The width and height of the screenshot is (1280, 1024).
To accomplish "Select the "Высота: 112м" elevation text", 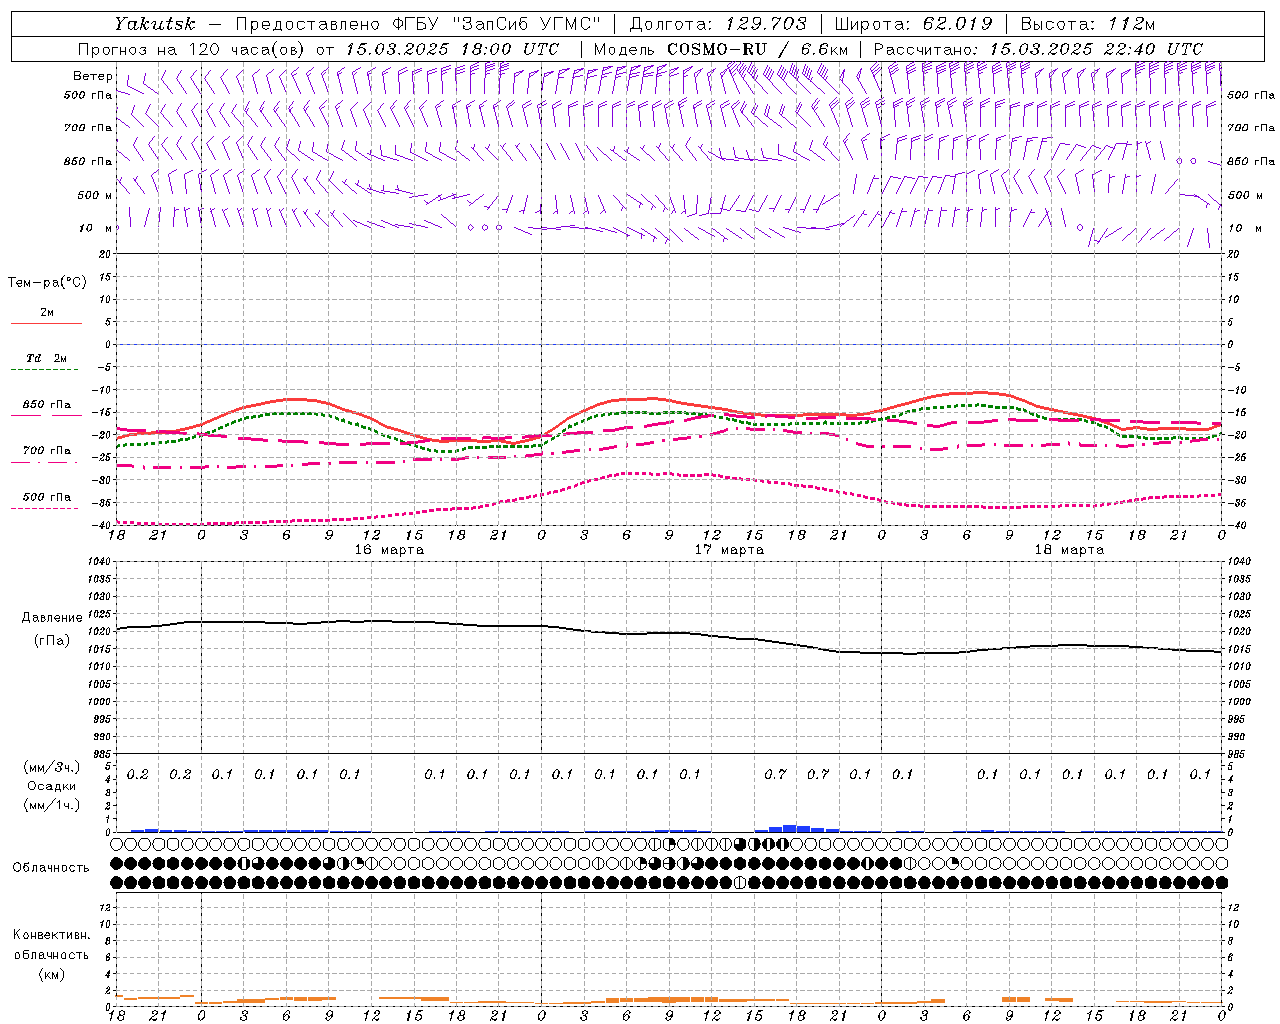I will coord(1088,24).
